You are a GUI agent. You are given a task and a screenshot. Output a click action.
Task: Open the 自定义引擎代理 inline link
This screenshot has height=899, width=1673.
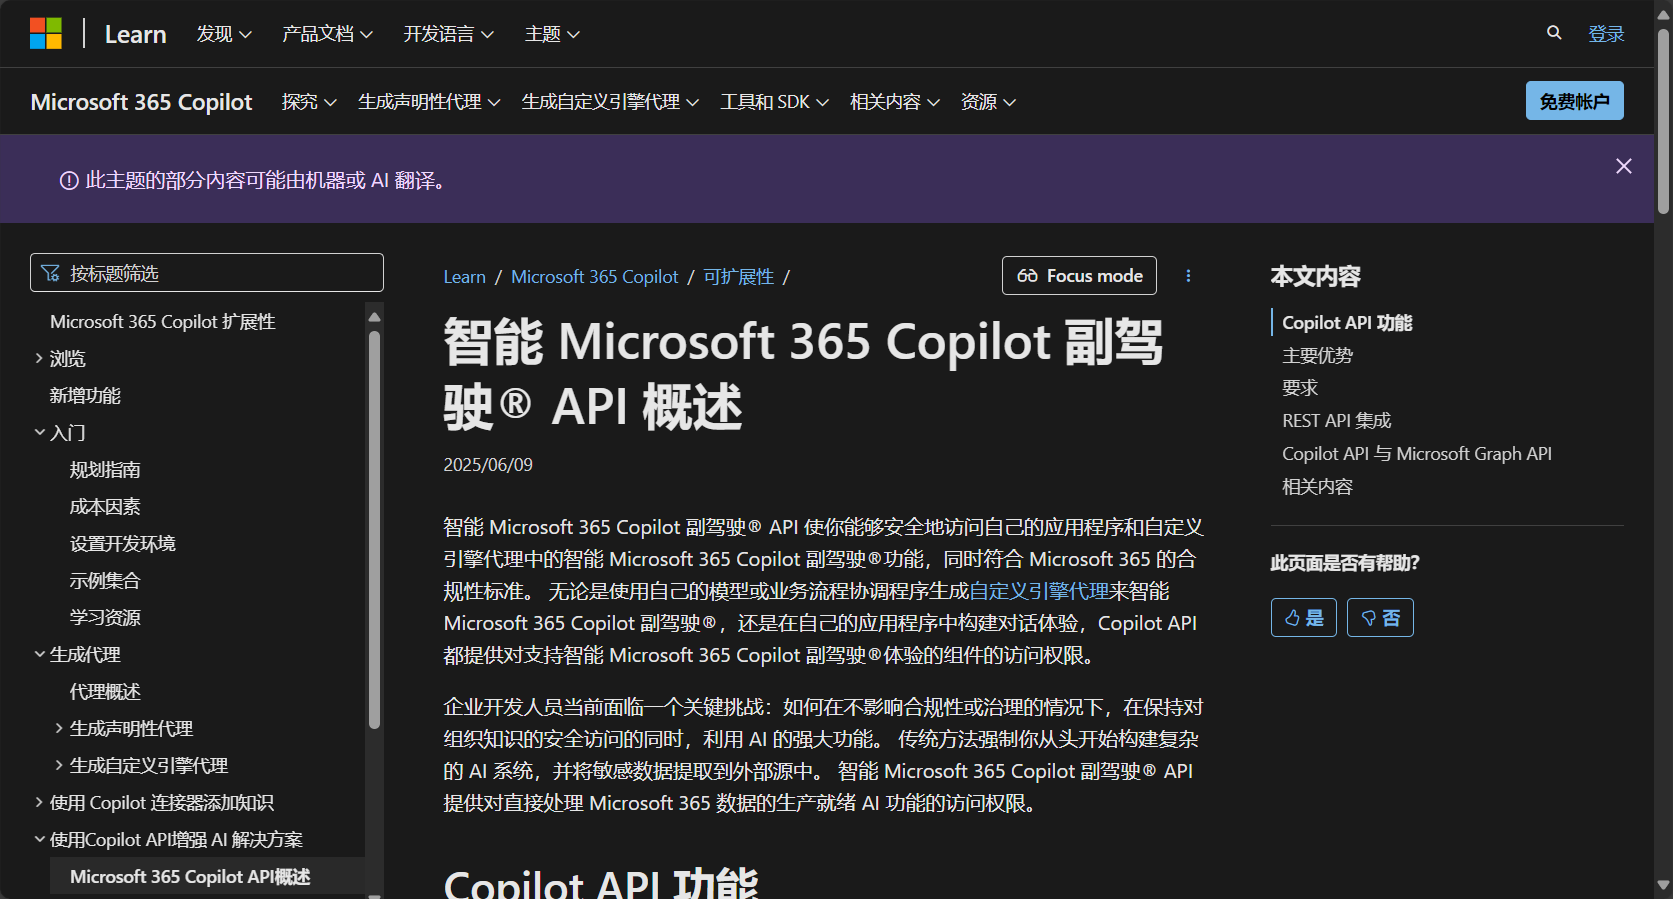1040,591
